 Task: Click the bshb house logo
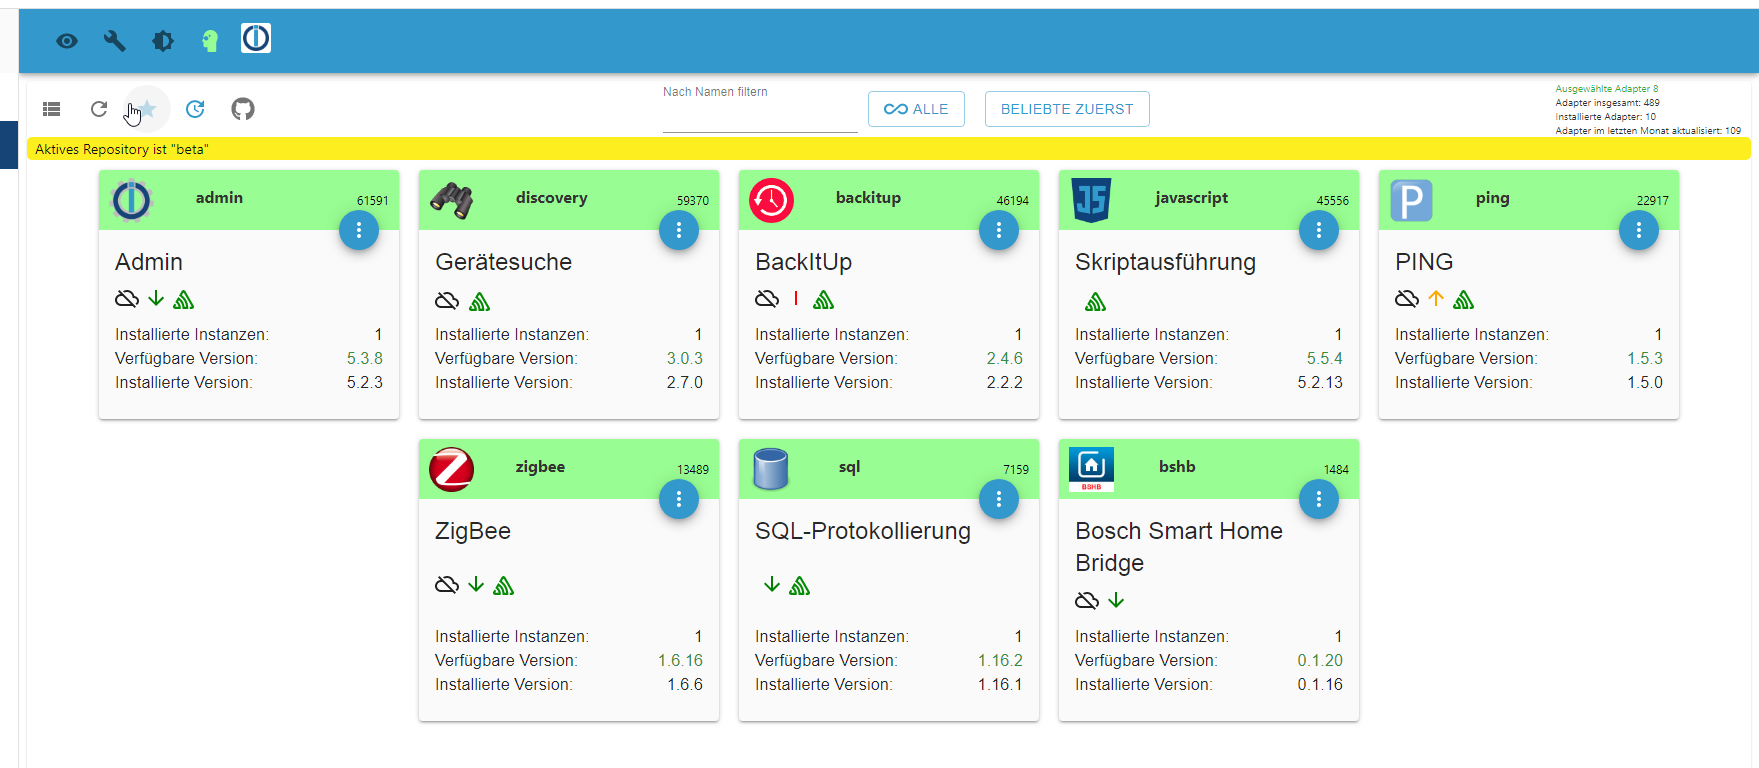pyautogui.click(x=1091, y=469)
